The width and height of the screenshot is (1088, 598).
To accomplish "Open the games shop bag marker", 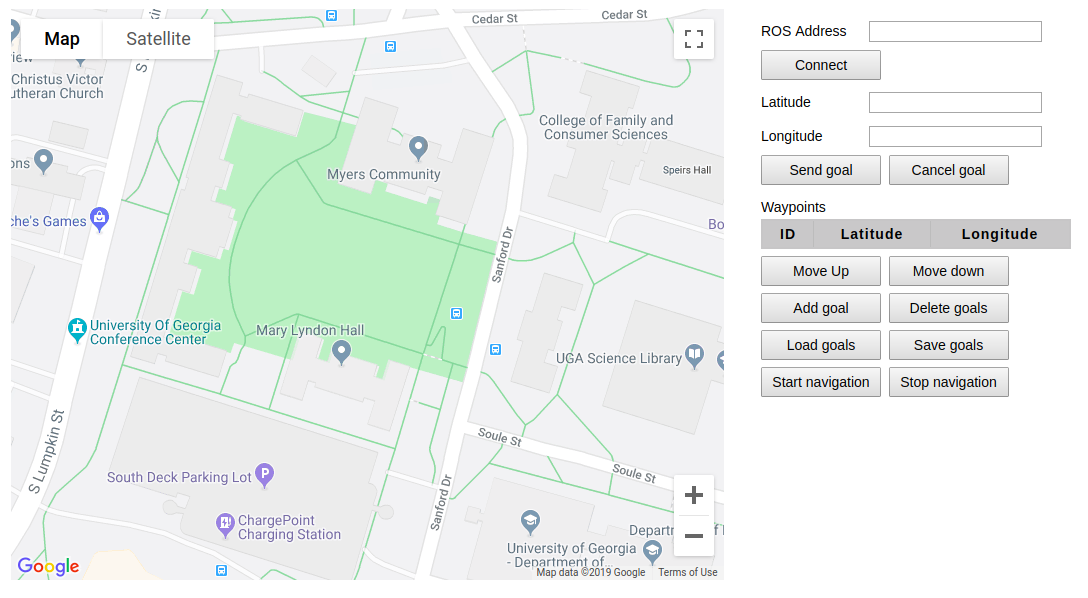I will pyautogui.click(x=99, y=220).
